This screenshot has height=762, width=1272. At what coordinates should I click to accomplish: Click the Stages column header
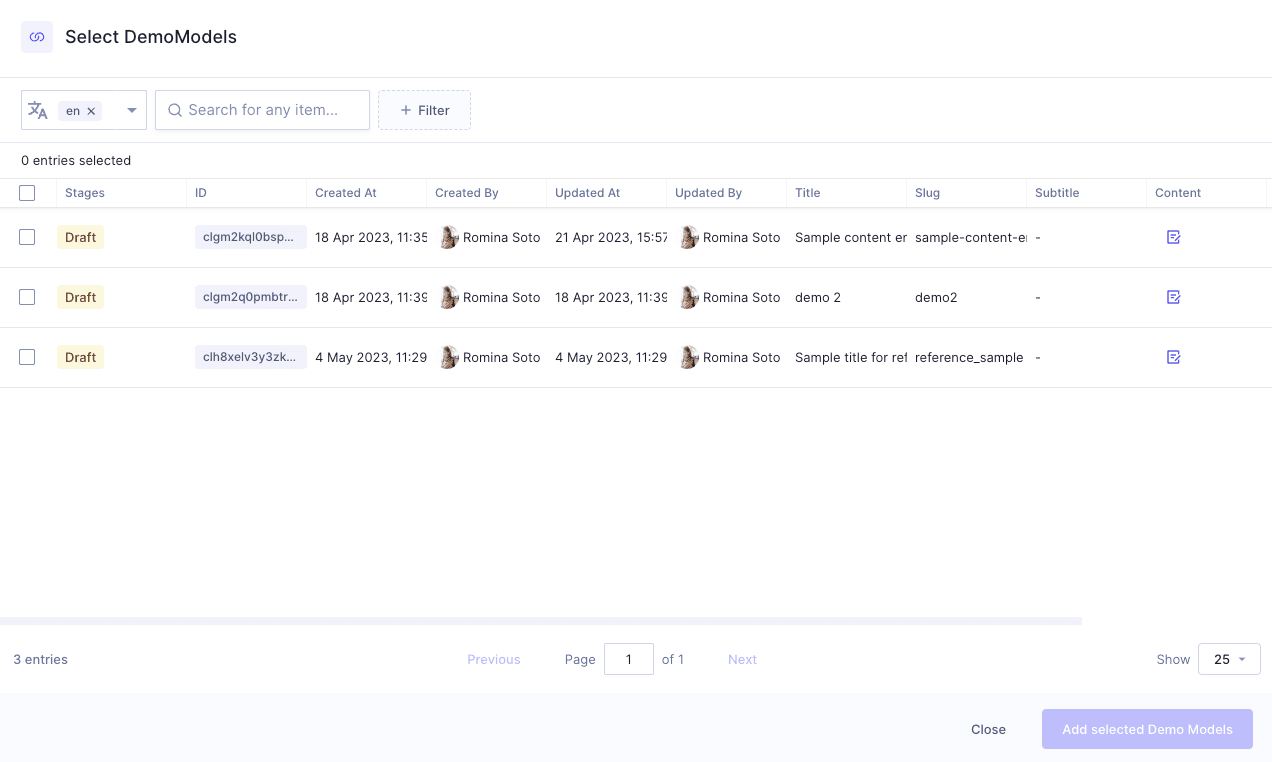[x=85, y=192]
